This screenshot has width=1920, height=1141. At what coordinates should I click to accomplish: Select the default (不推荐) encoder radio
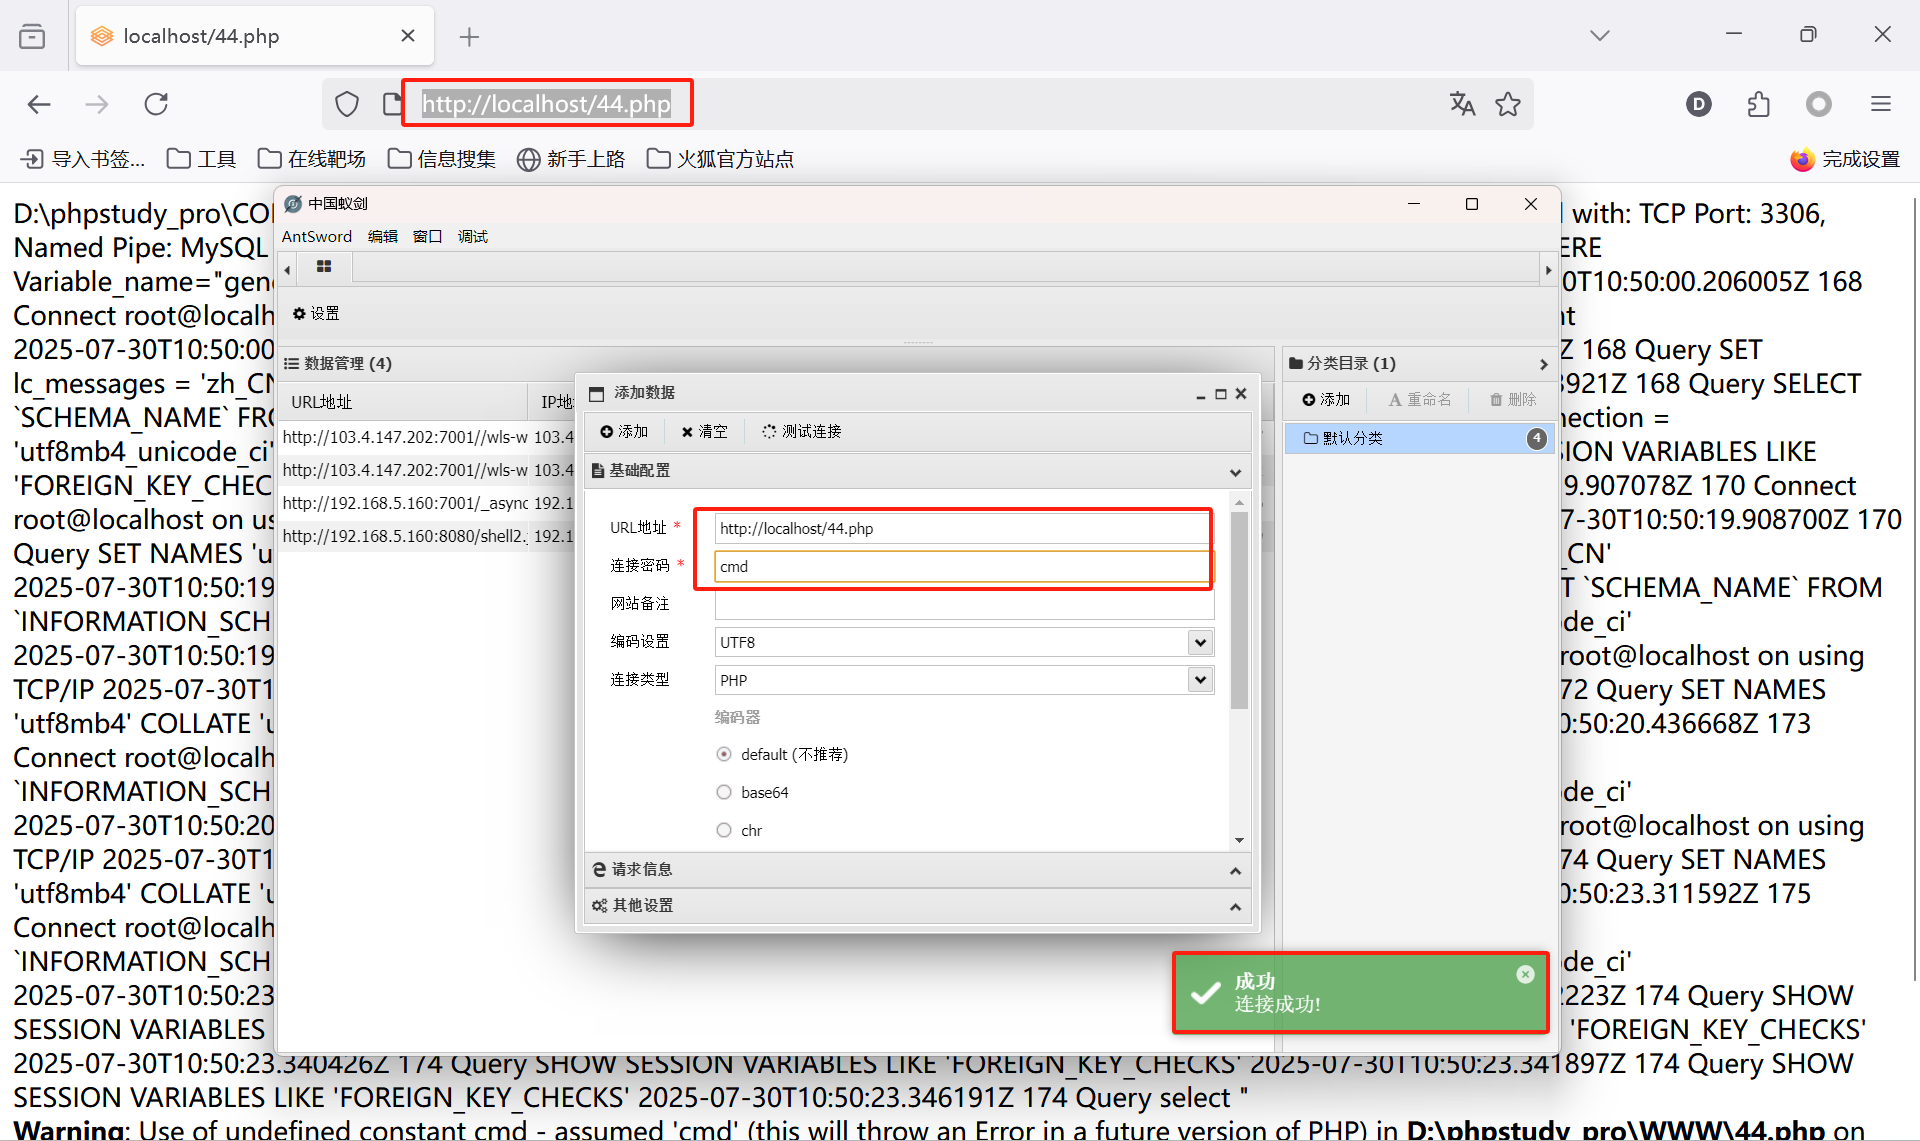pyautogui.click(x=724, y=754)
